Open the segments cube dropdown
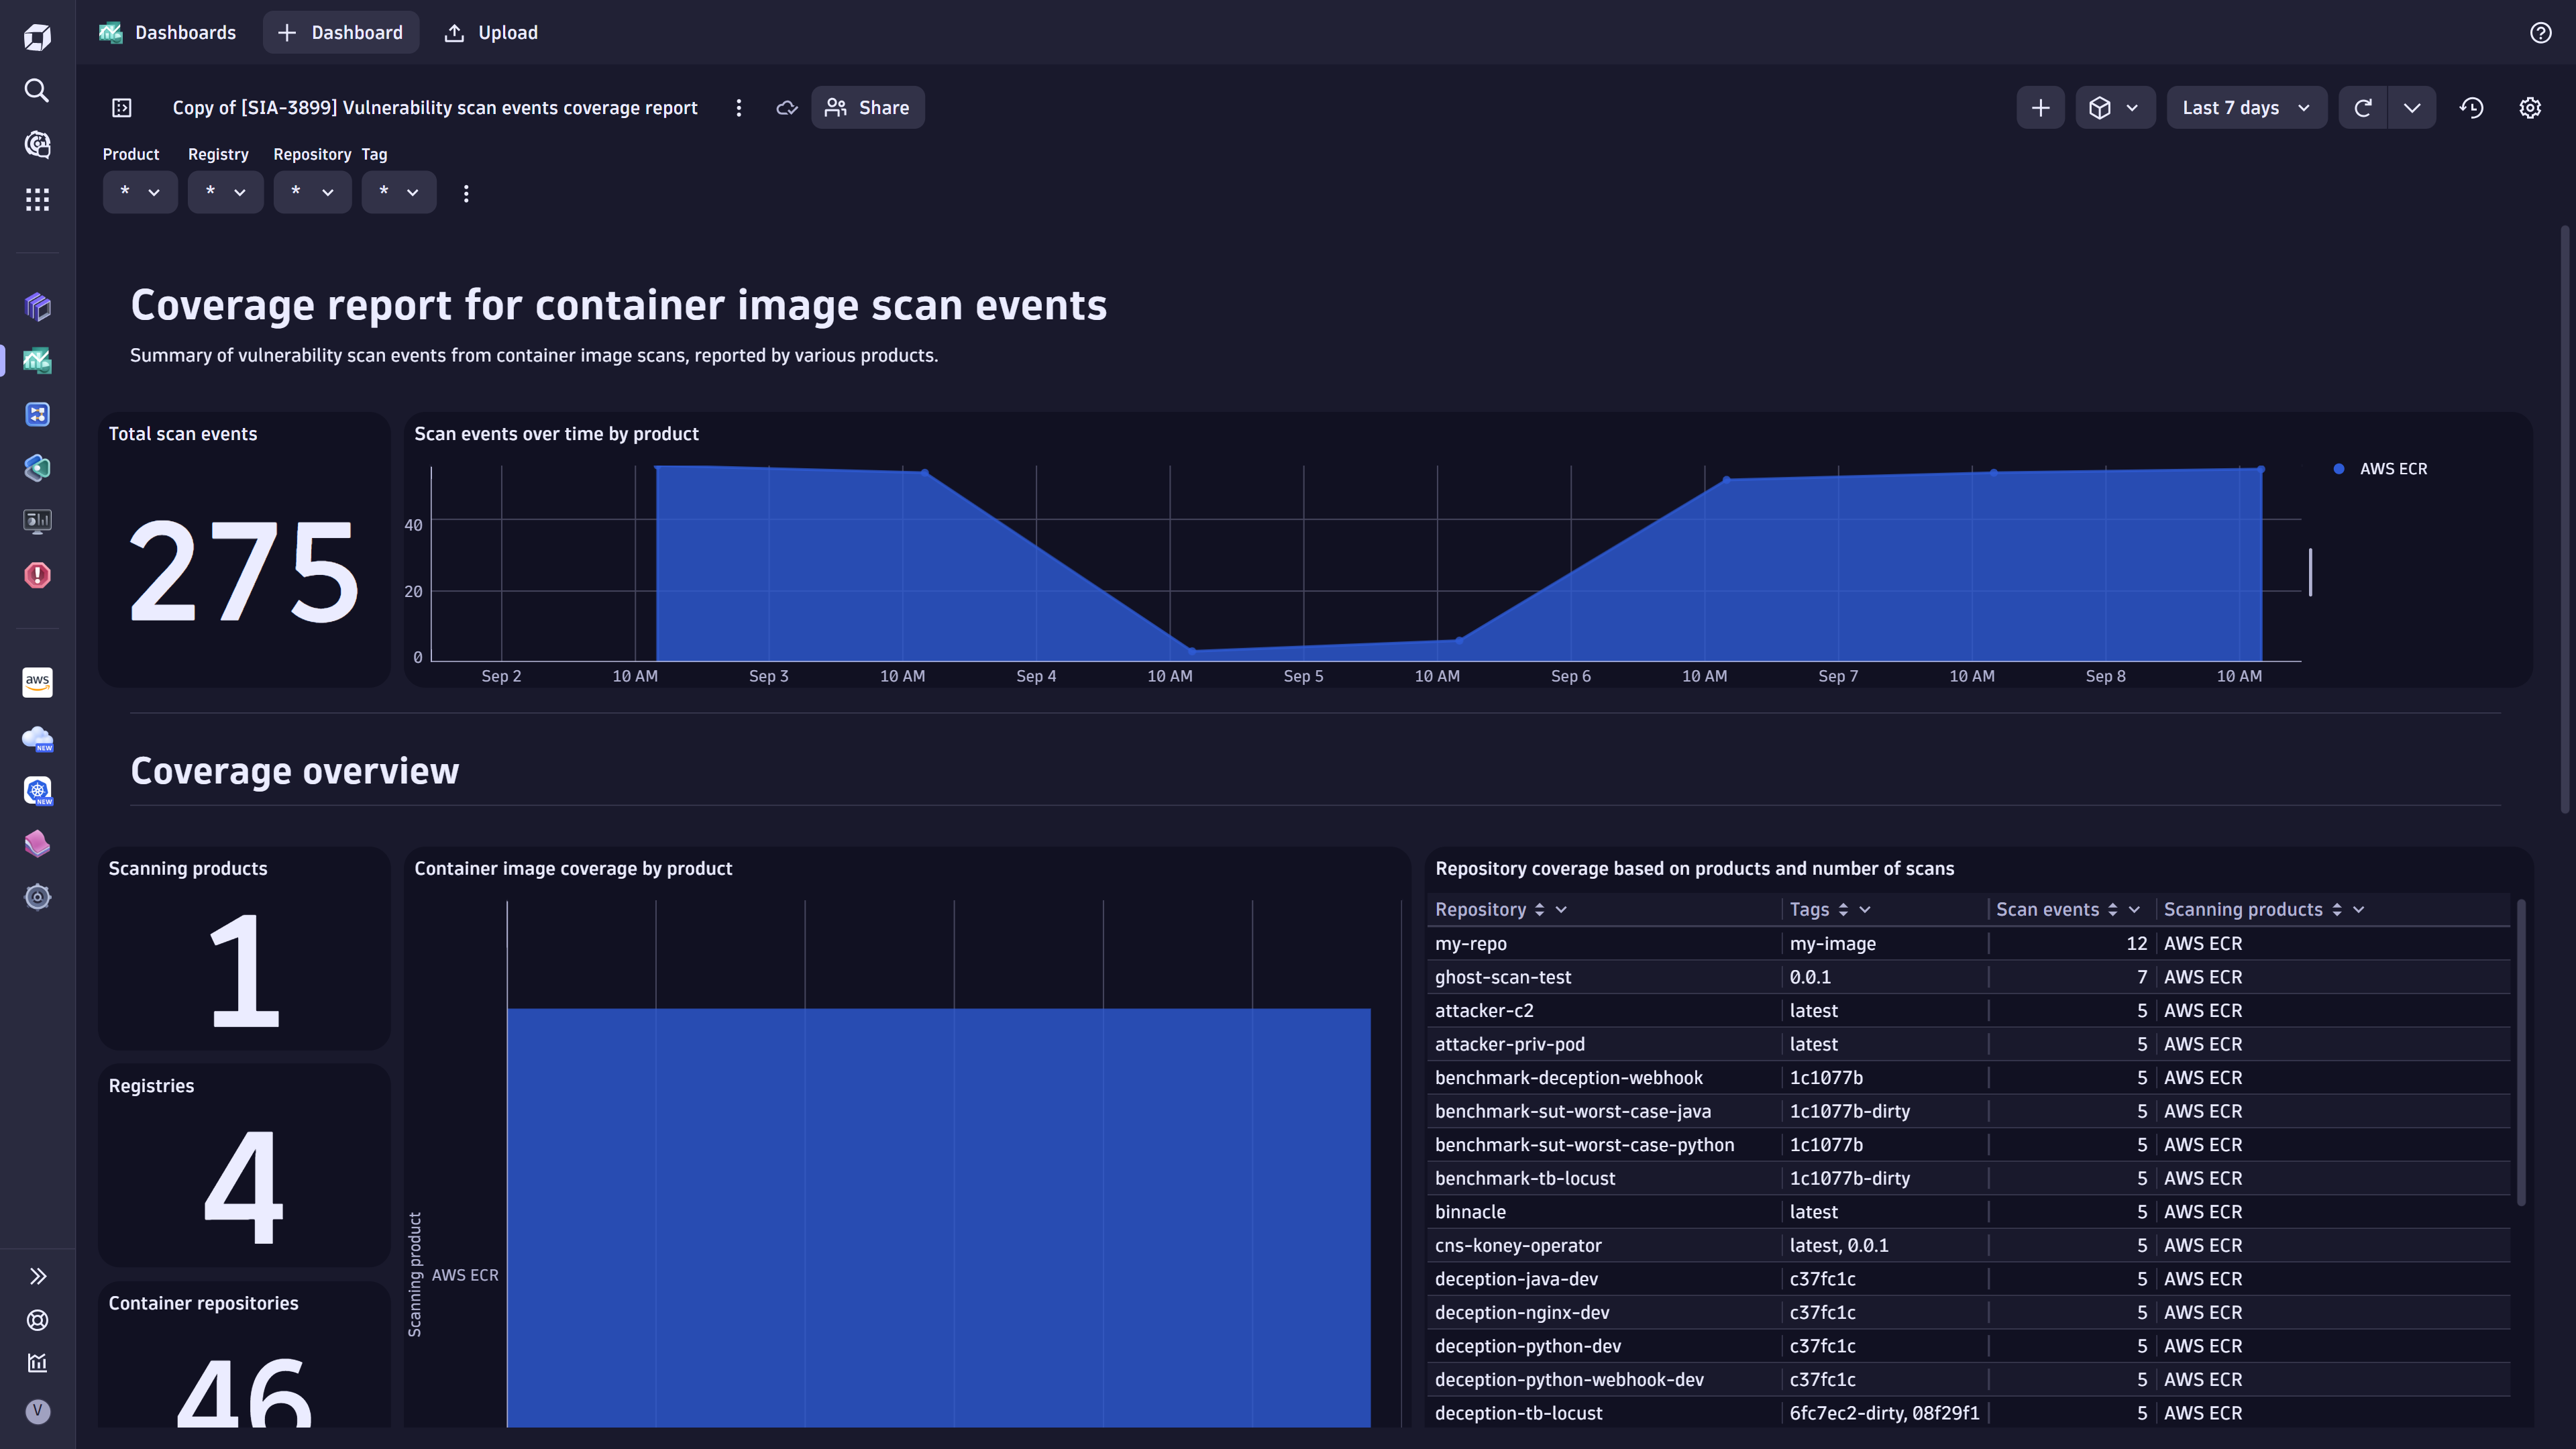 [x=2115, y=108]
